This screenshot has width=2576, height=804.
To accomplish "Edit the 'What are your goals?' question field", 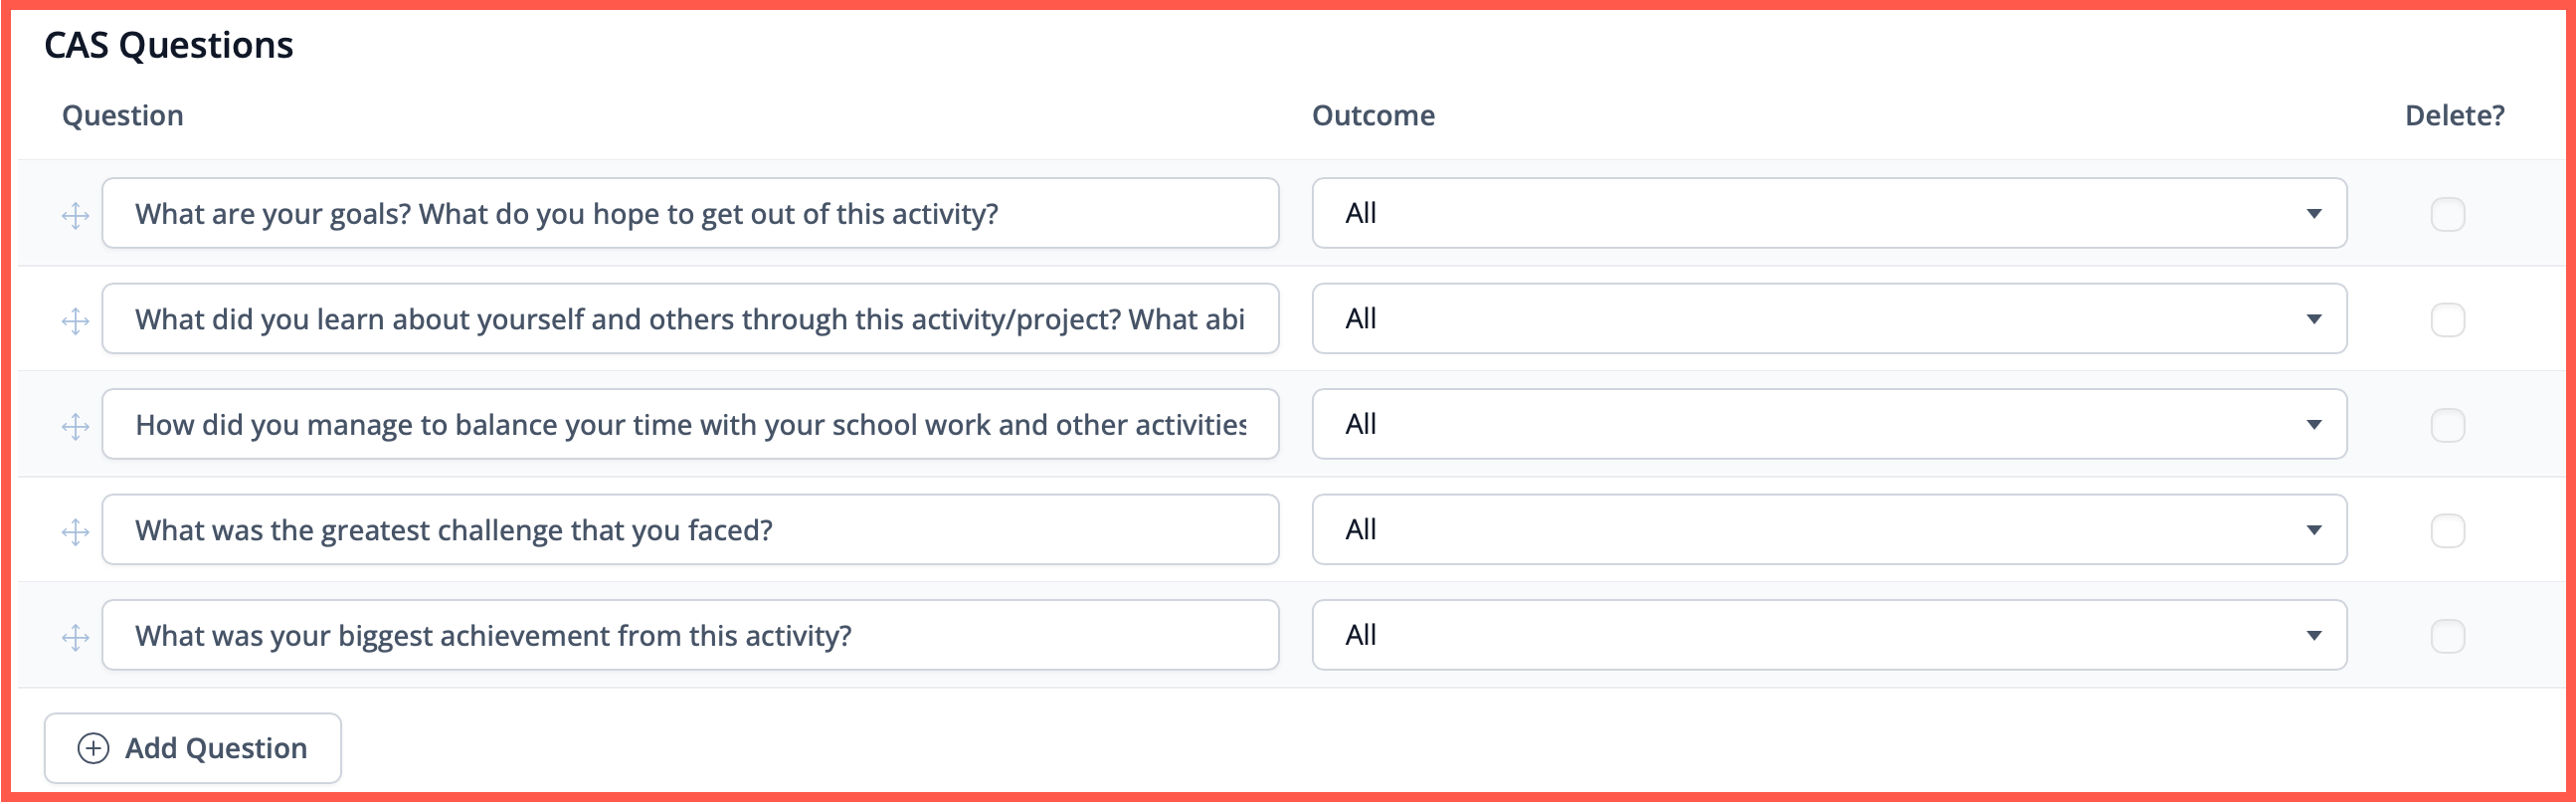I will tap(690, 213).
